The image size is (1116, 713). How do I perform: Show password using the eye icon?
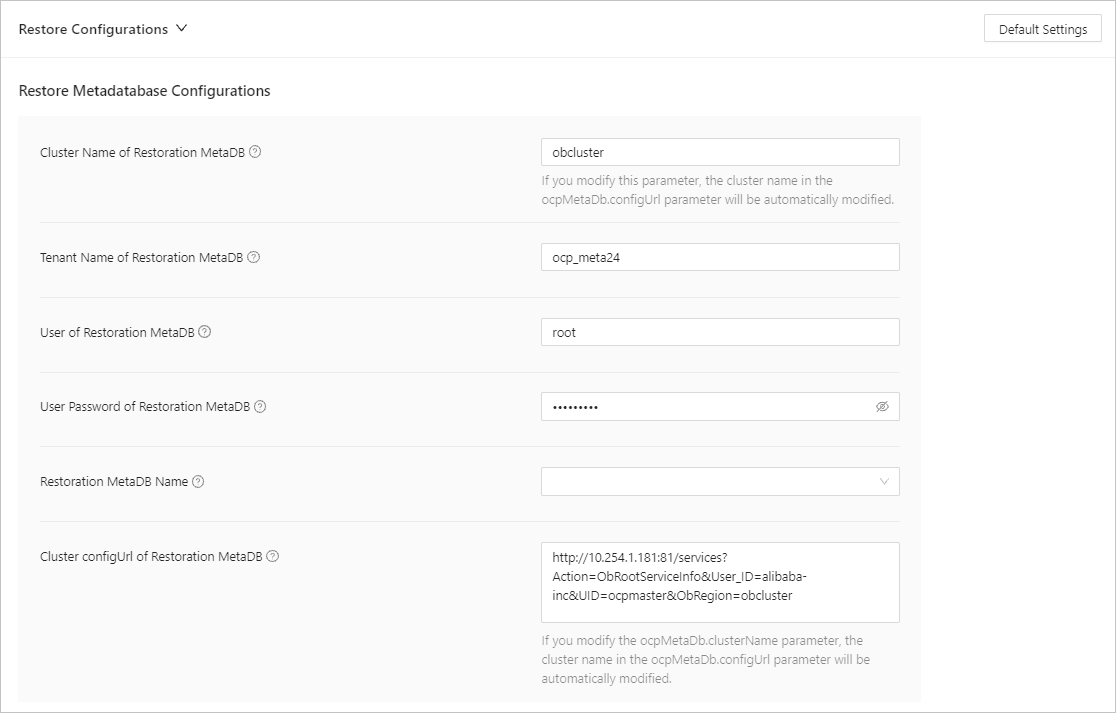coord(882,407)
